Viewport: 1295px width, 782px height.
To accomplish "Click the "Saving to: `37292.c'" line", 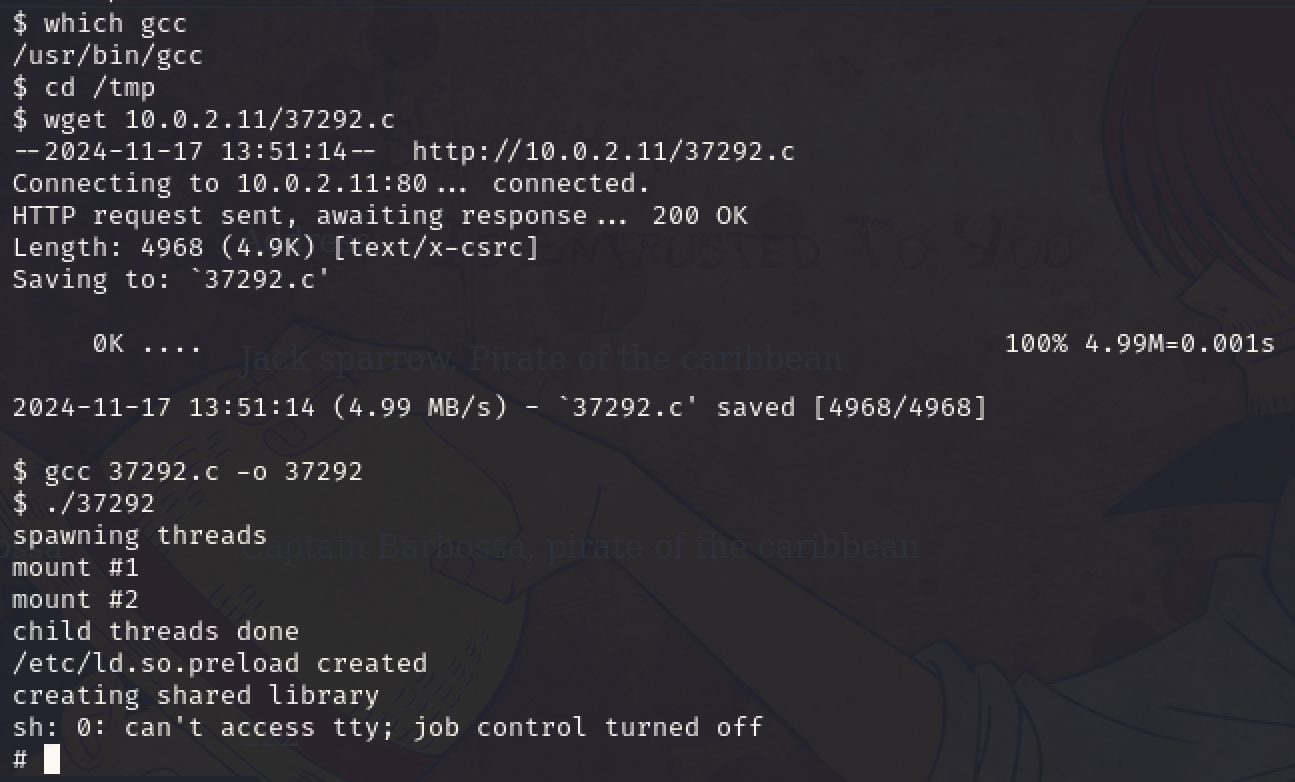I will pyautogui.click(x=171, y=279).
